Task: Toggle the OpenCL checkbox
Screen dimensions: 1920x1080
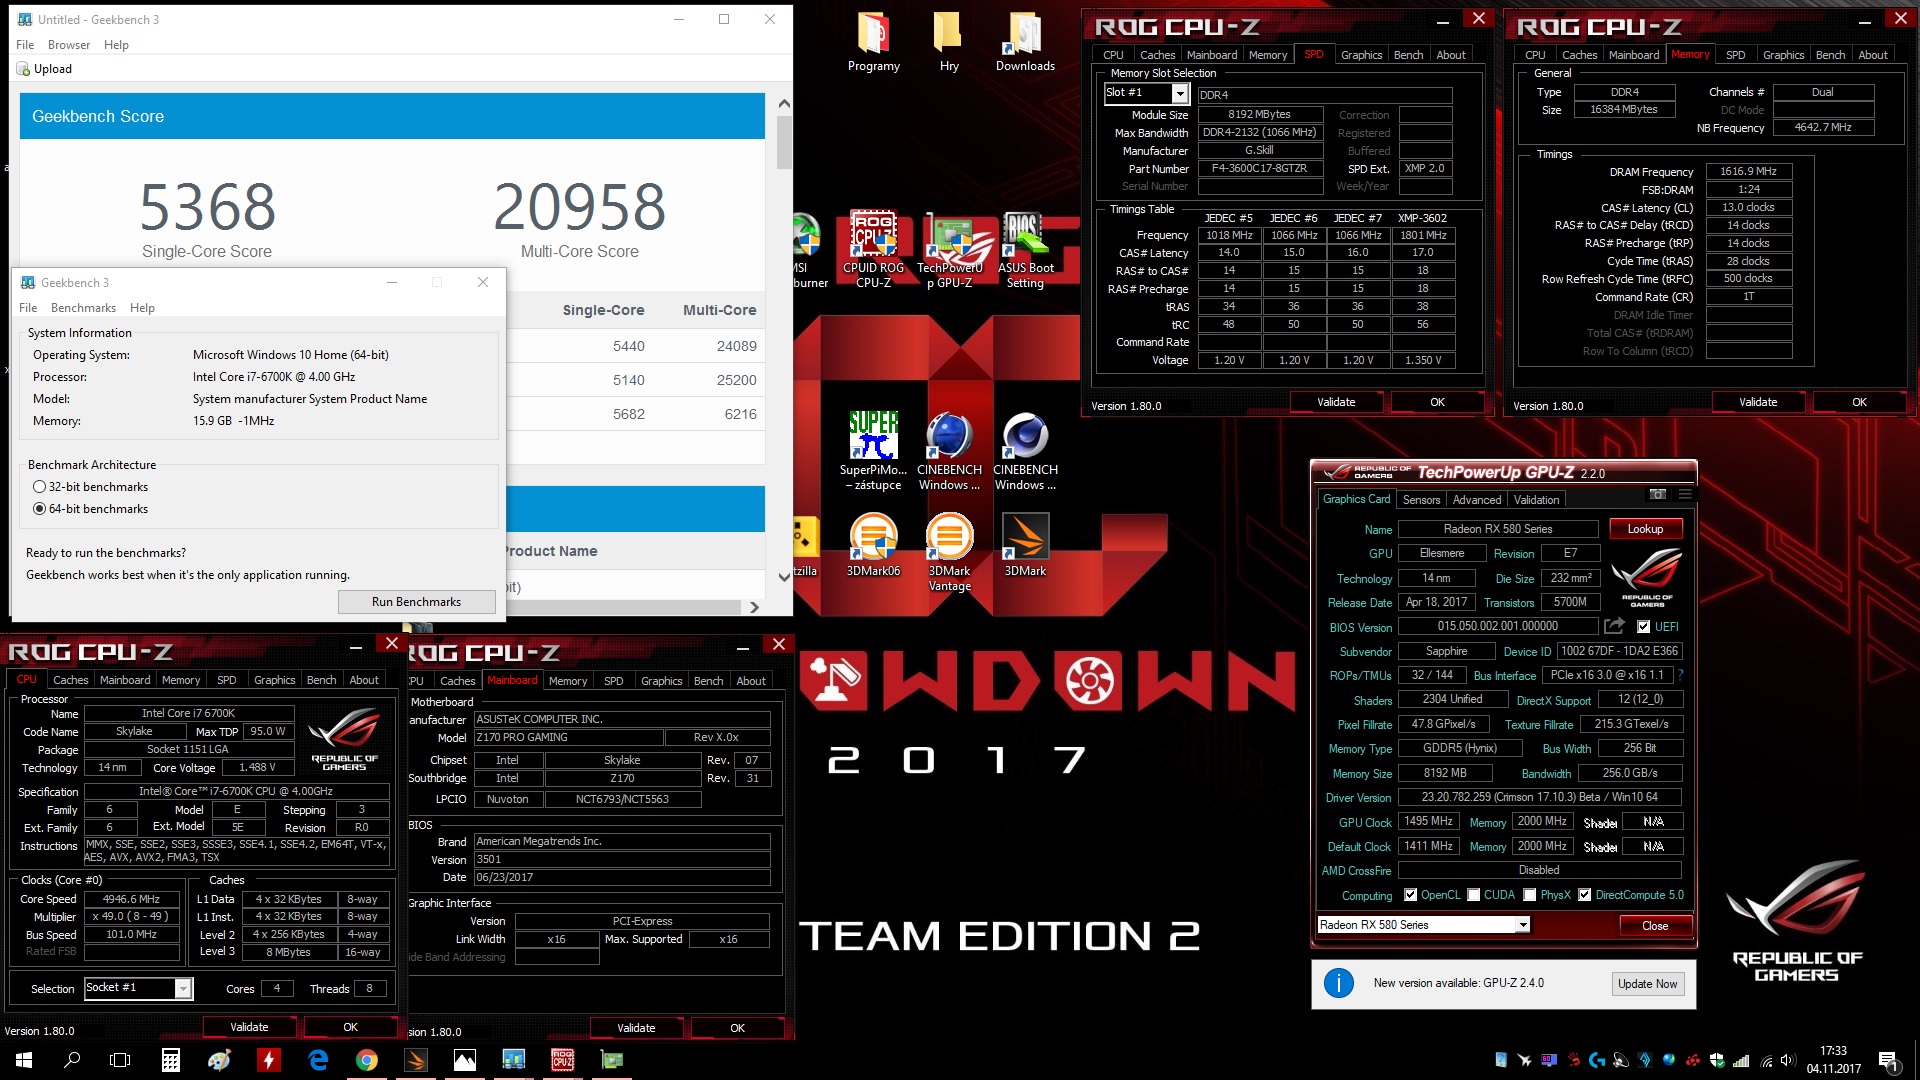Action: click(1410, 895)
